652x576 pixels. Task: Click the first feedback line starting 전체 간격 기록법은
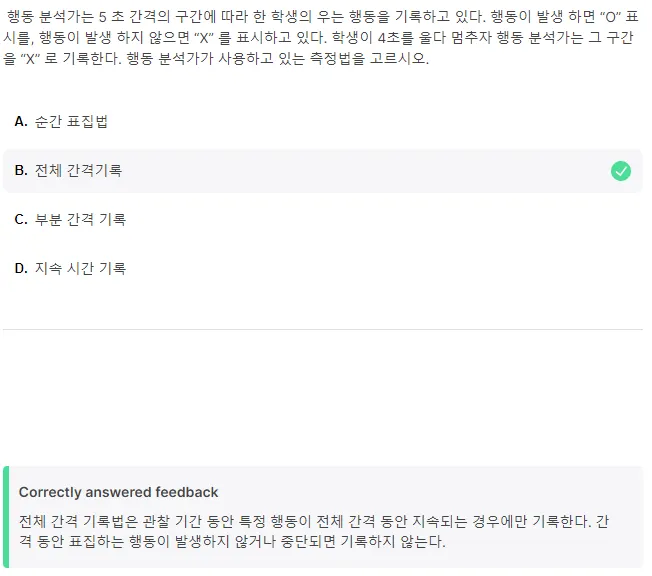(x=314, y=521)
